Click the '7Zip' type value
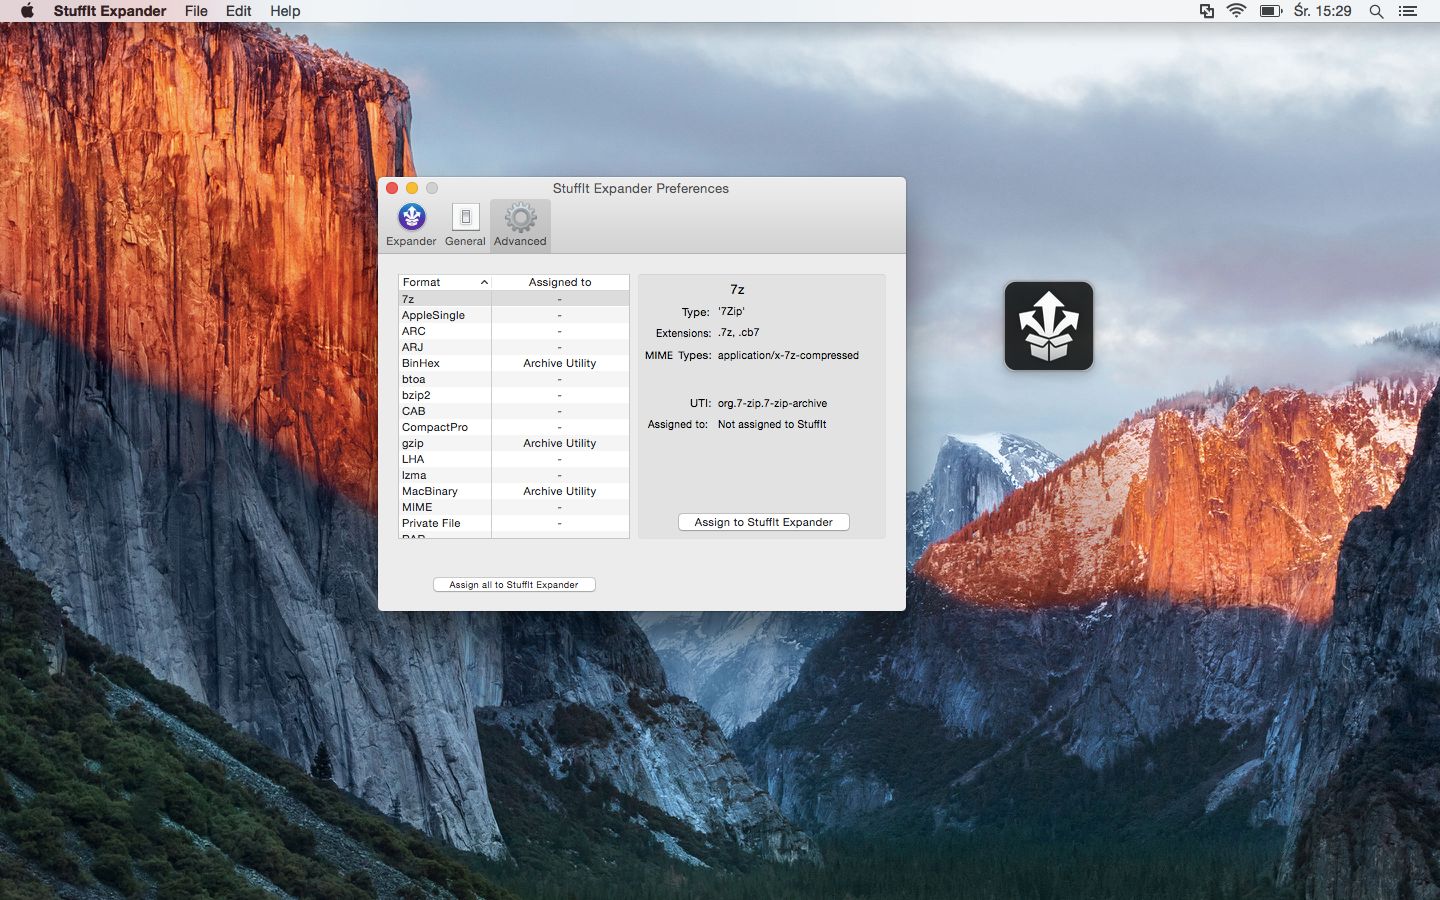This screenshot has width=1440, height=900. [x=731, y=311]
